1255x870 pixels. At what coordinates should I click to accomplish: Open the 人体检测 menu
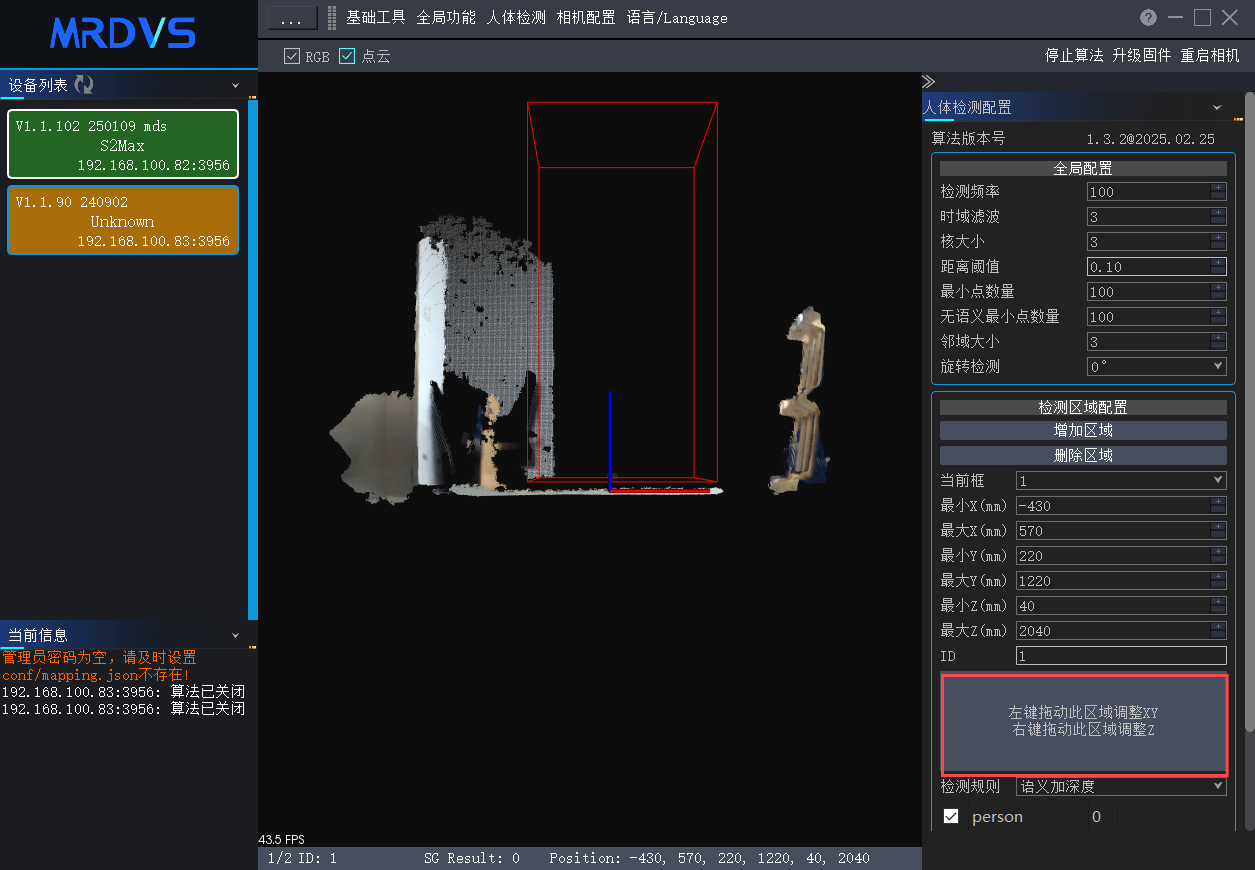(516, 18)
